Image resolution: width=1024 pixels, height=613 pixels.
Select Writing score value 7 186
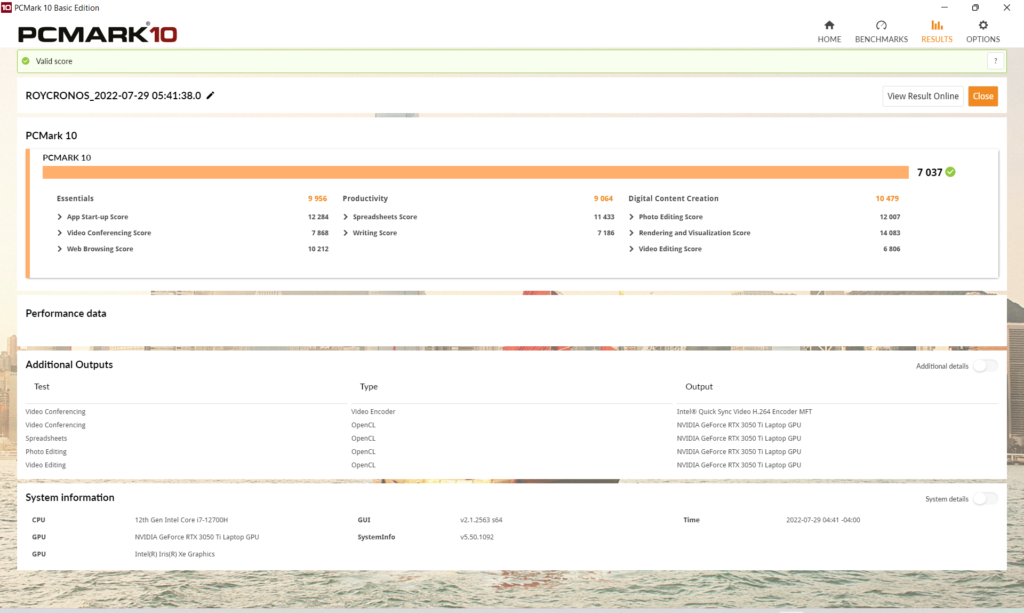(605, 232)
